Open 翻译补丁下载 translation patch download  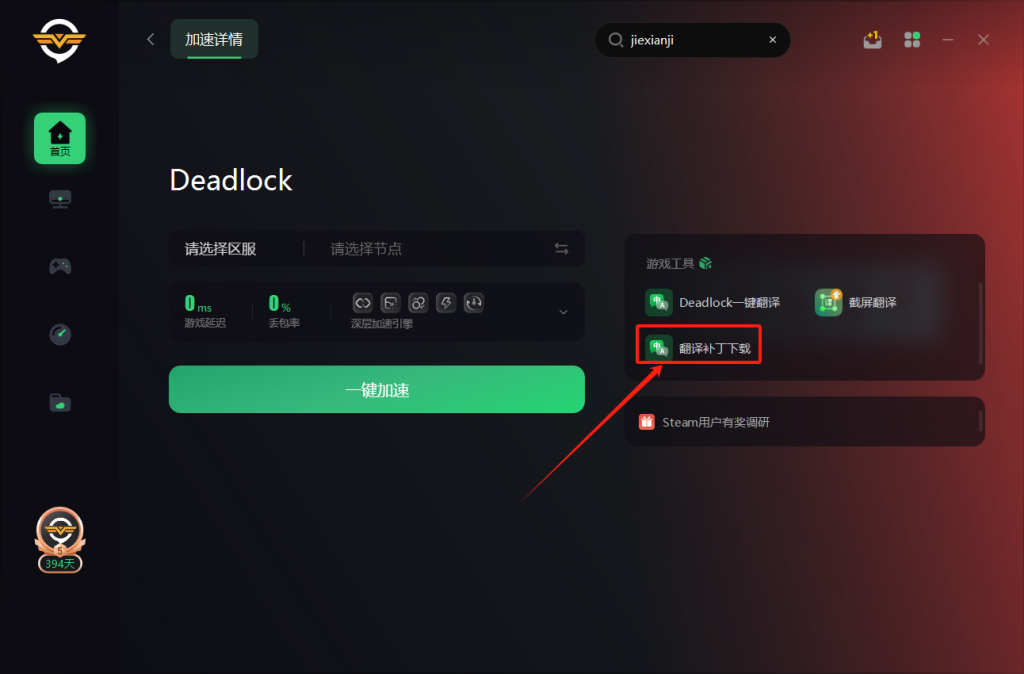(x=699, y=347)
